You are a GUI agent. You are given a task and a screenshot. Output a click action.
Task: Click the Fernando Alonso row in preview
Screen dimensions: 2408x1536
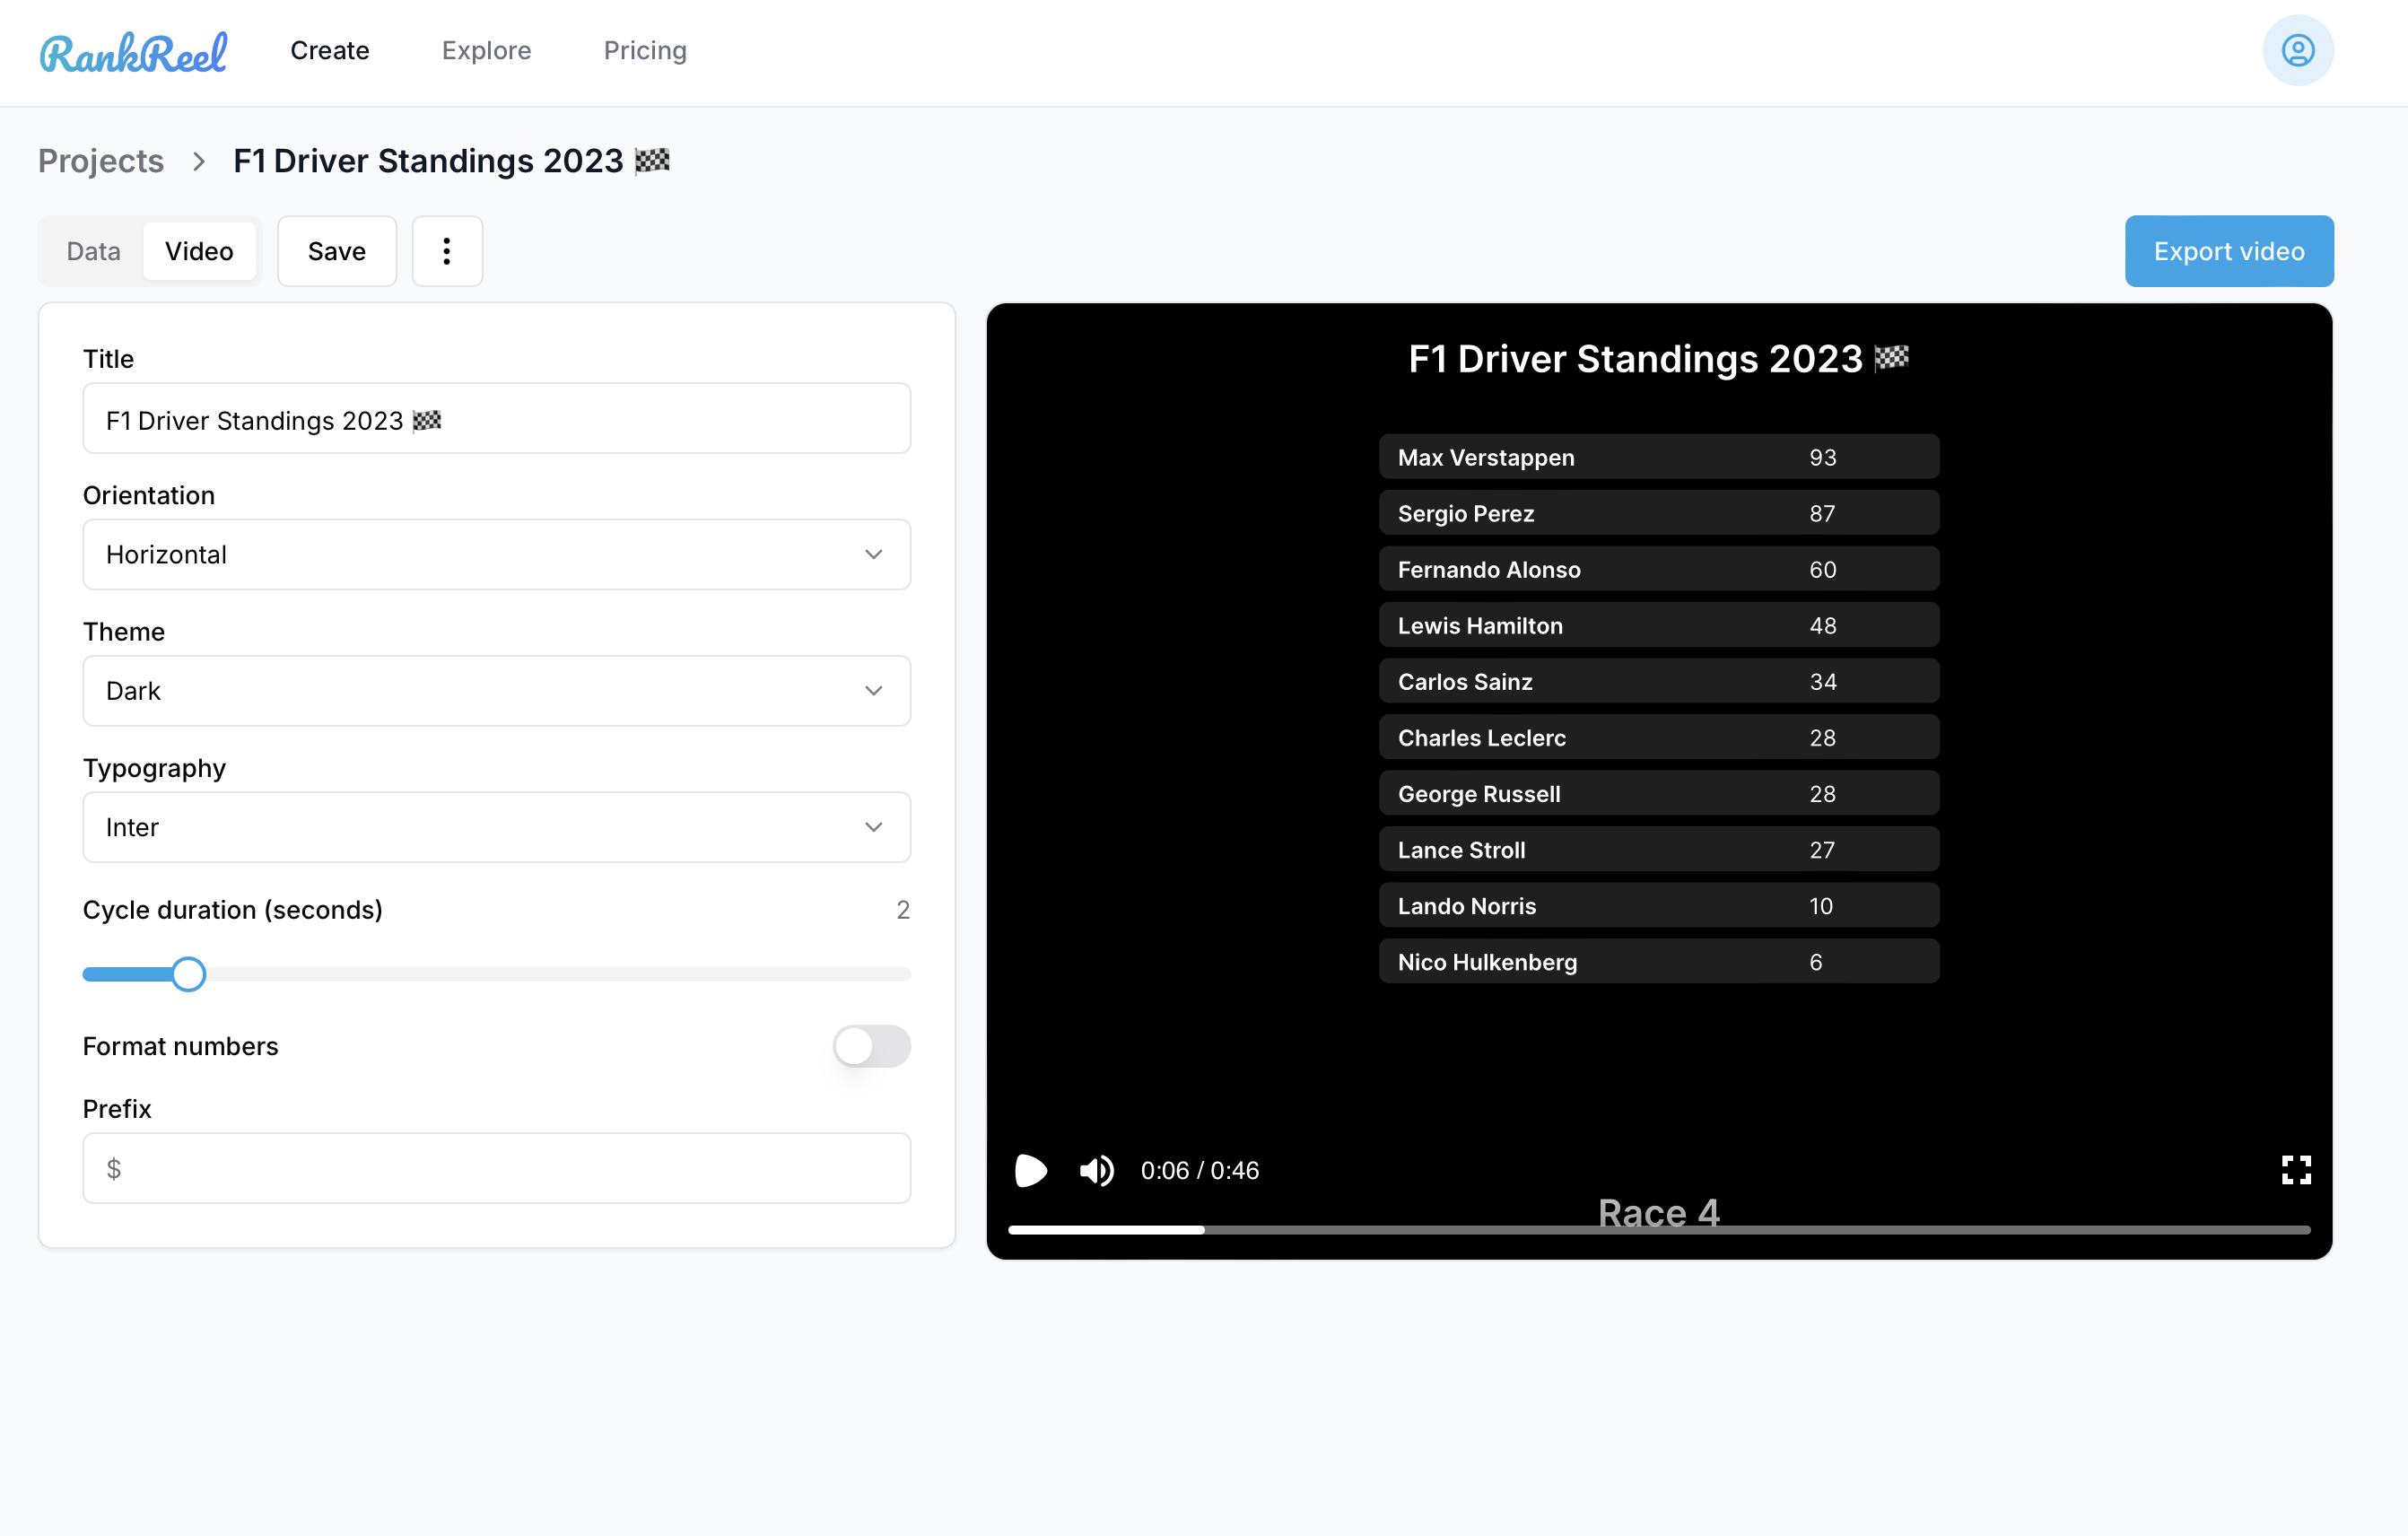(x=1659, y=569)
